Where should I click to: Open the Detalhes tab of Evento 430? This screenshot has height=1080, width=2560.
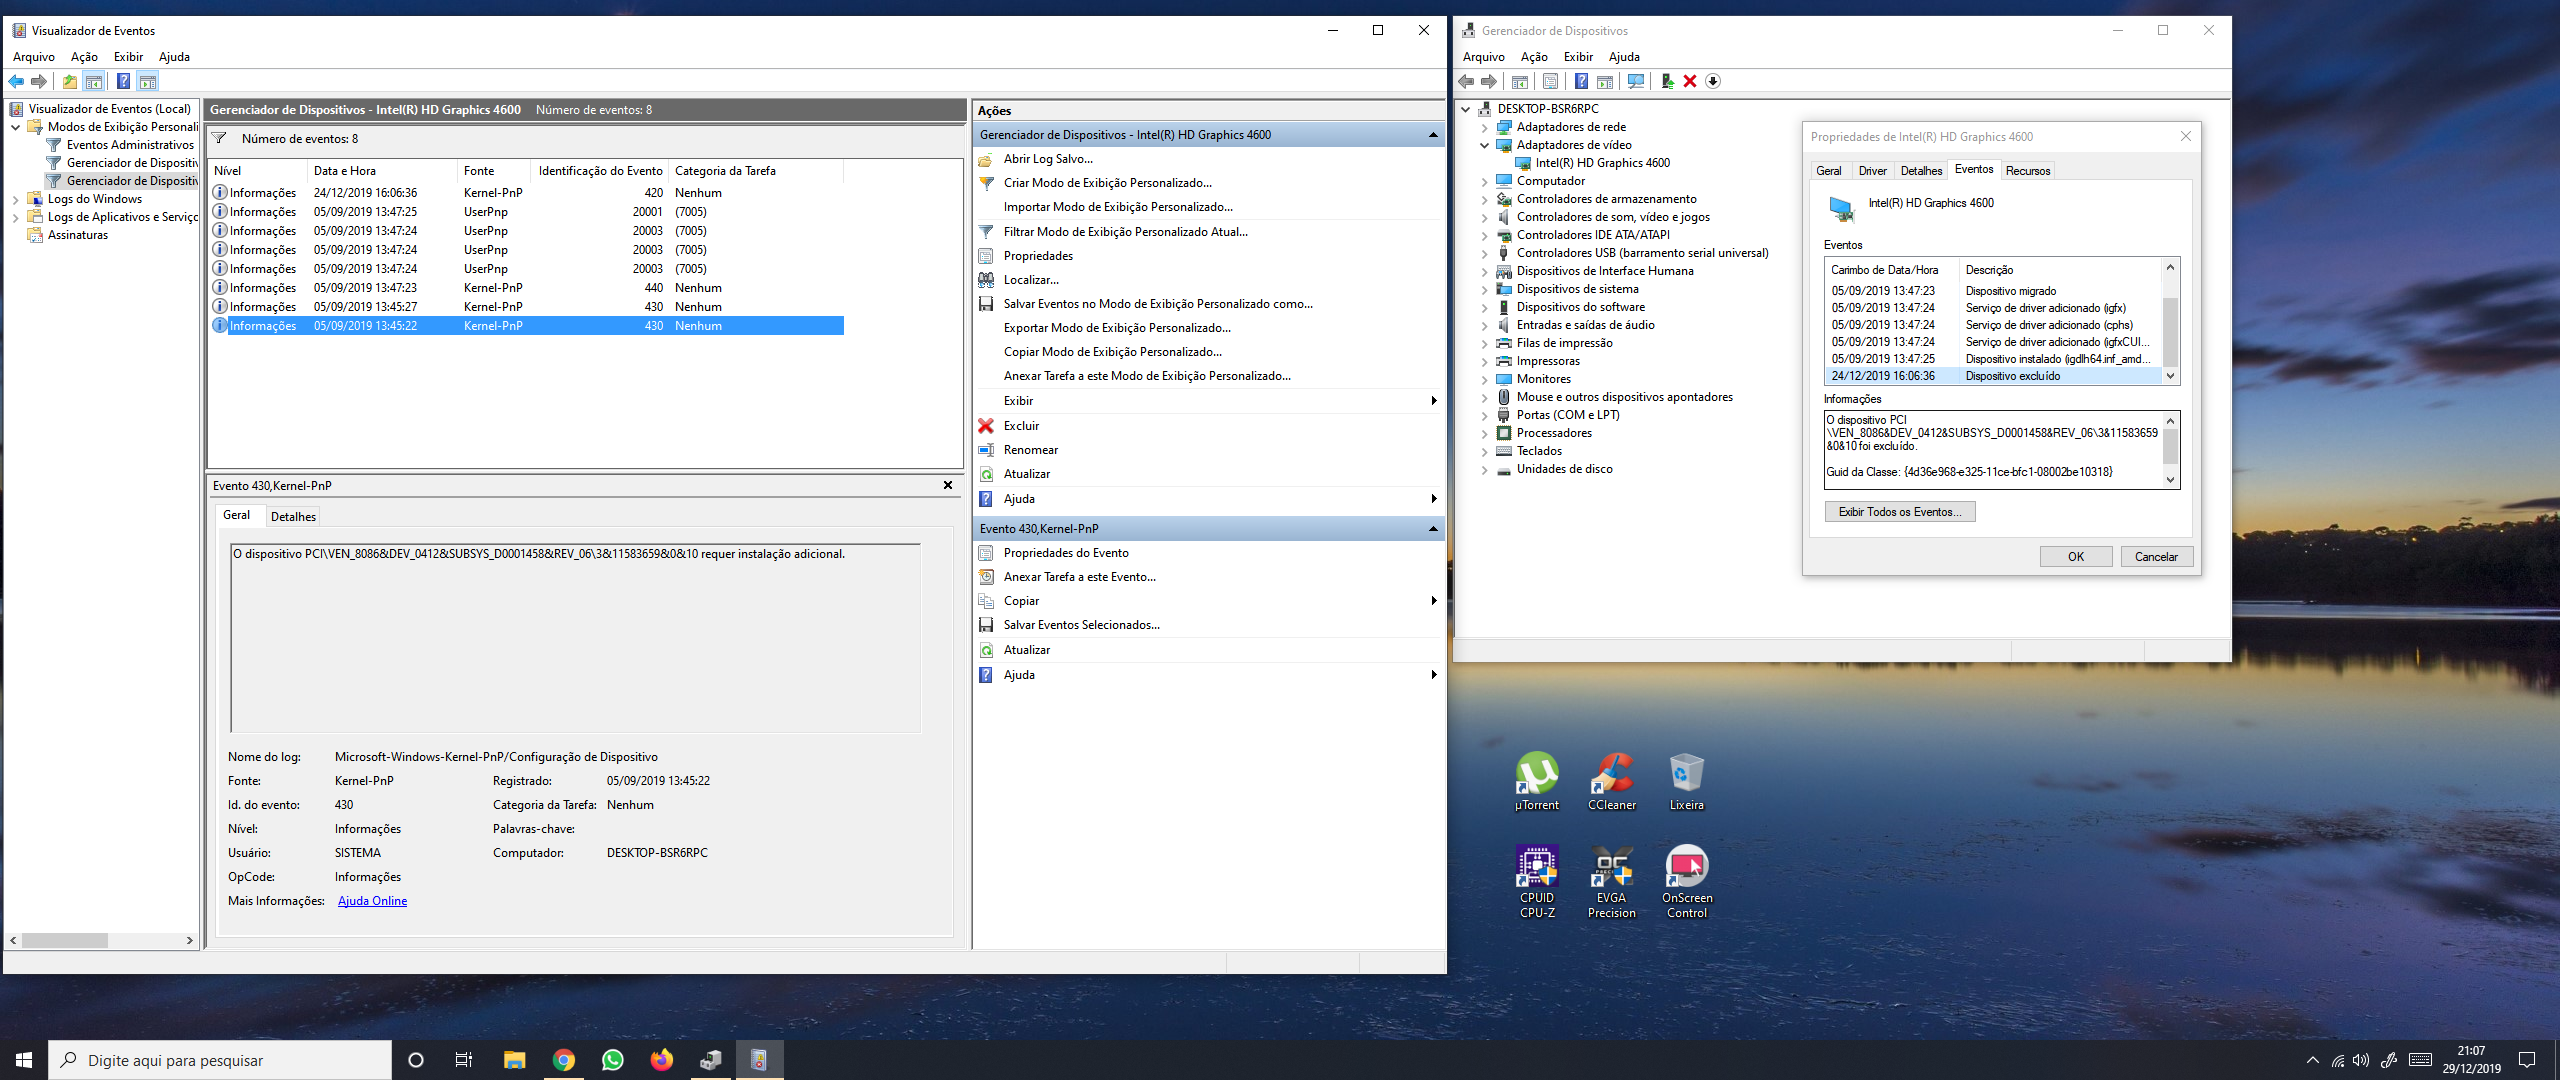coord(293,517)
